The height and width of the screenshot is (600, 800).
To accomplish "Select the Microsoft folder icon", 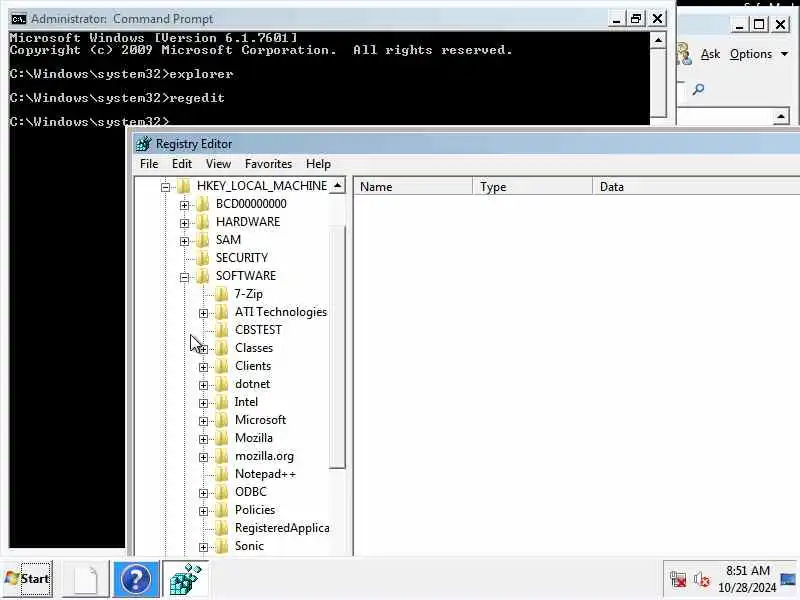I will click(x=221, y=420).
